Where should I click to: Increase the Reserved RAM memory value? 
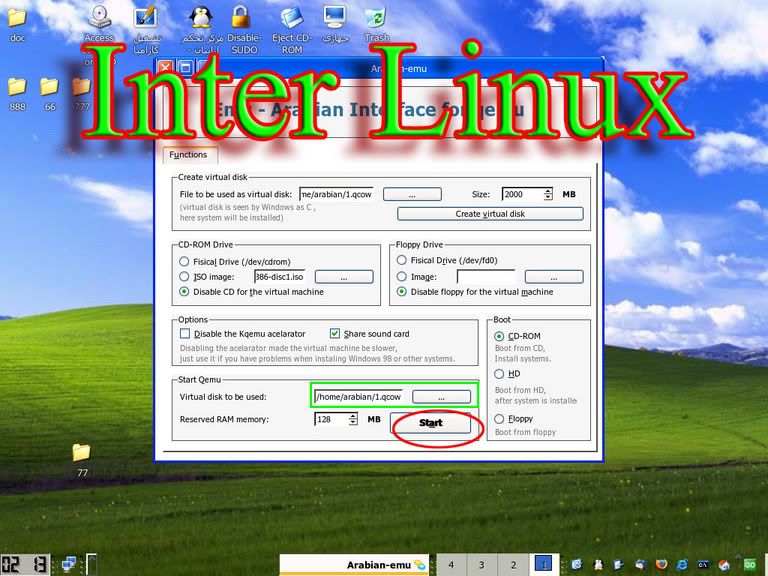pos(353,416)
